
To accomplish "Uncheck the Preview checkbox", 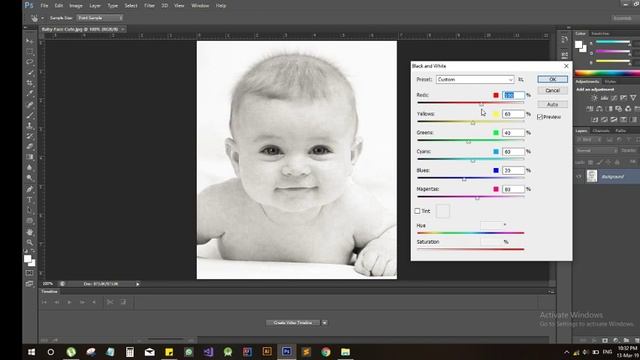I will click(540, 117).
